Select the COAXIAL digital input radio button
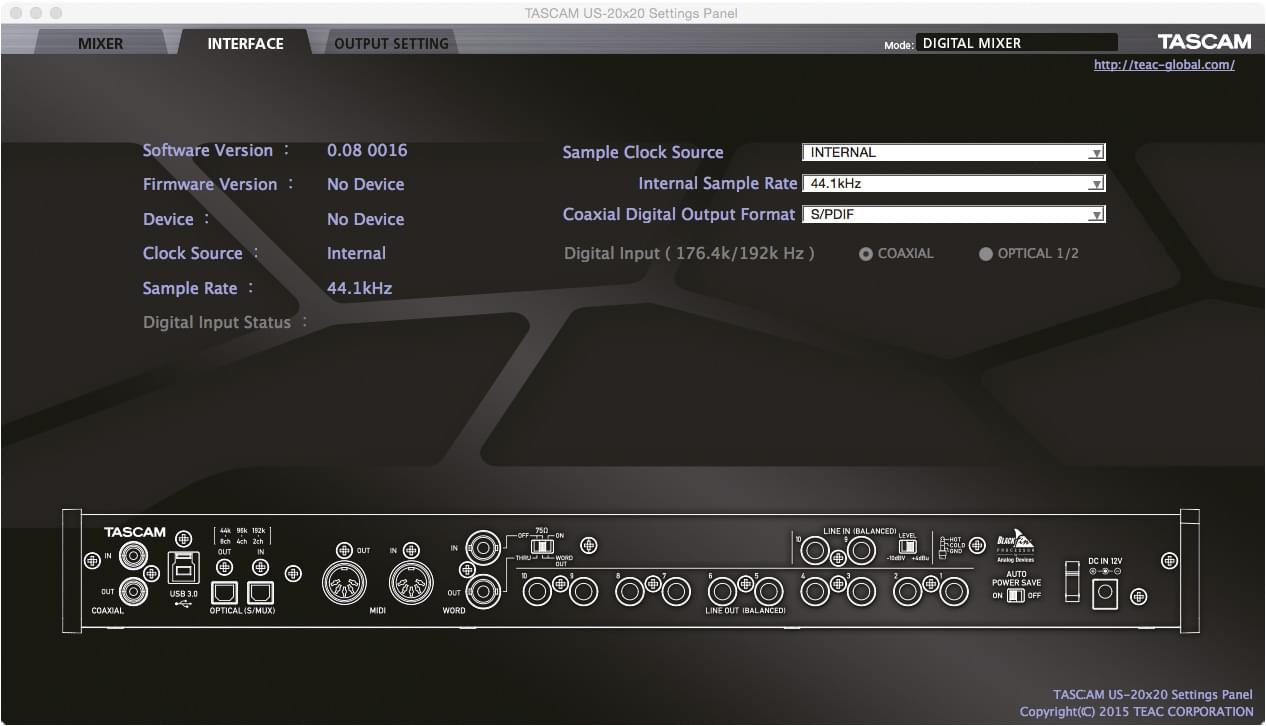 [866, 254]
